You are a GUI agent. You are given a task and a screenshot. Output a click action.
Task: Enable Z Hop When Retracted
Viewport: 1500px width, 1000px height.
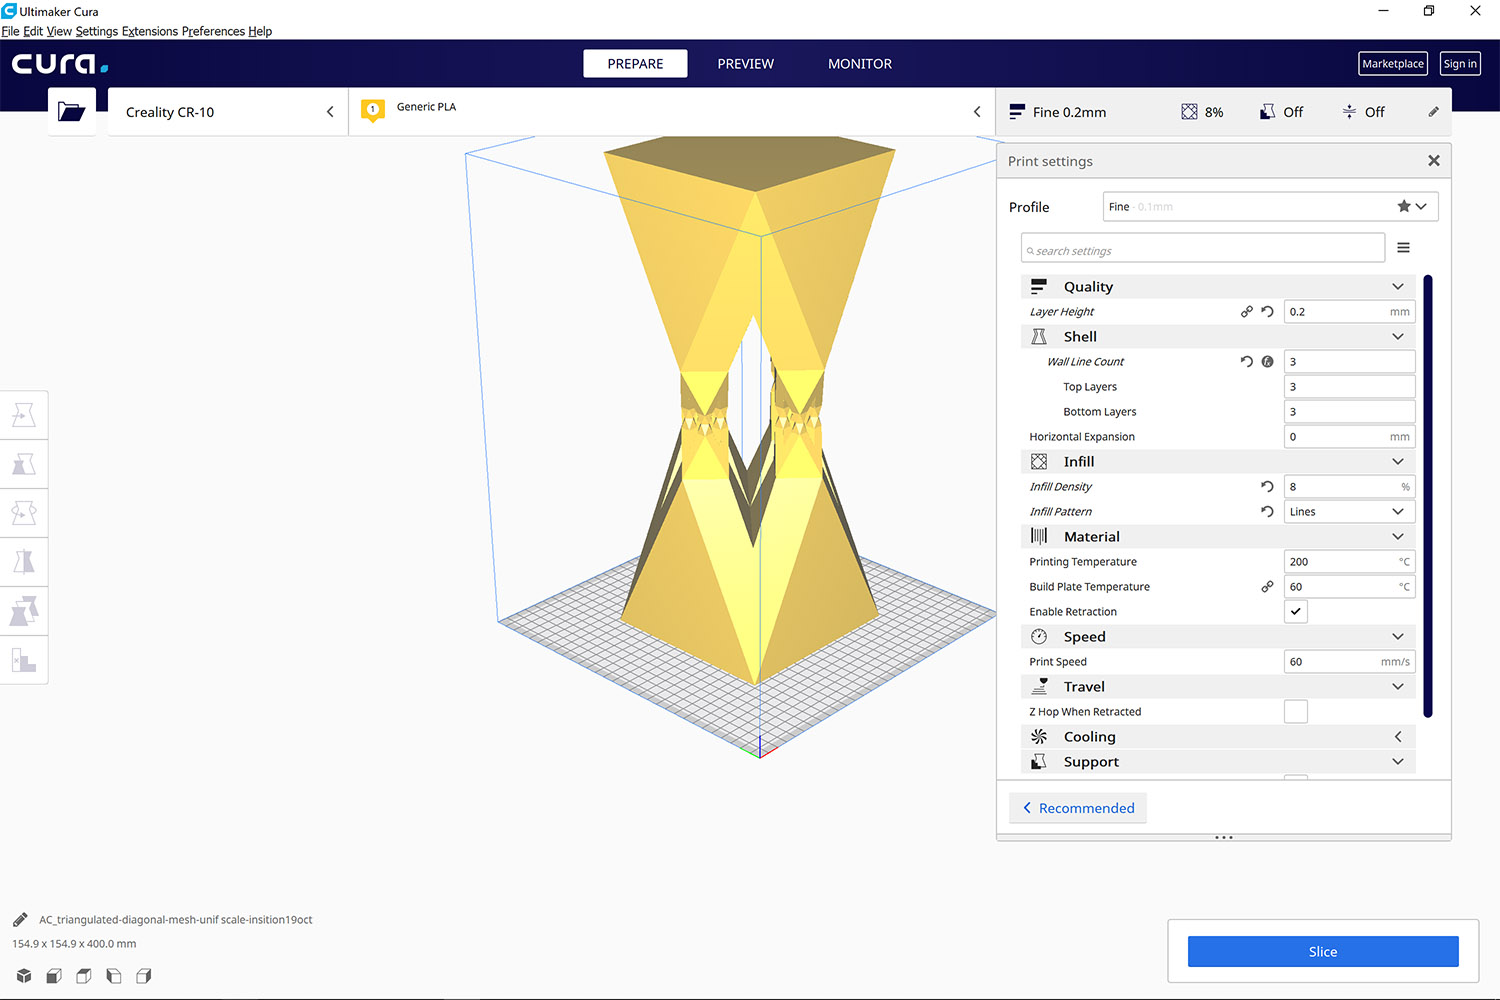click(1295, 711)
